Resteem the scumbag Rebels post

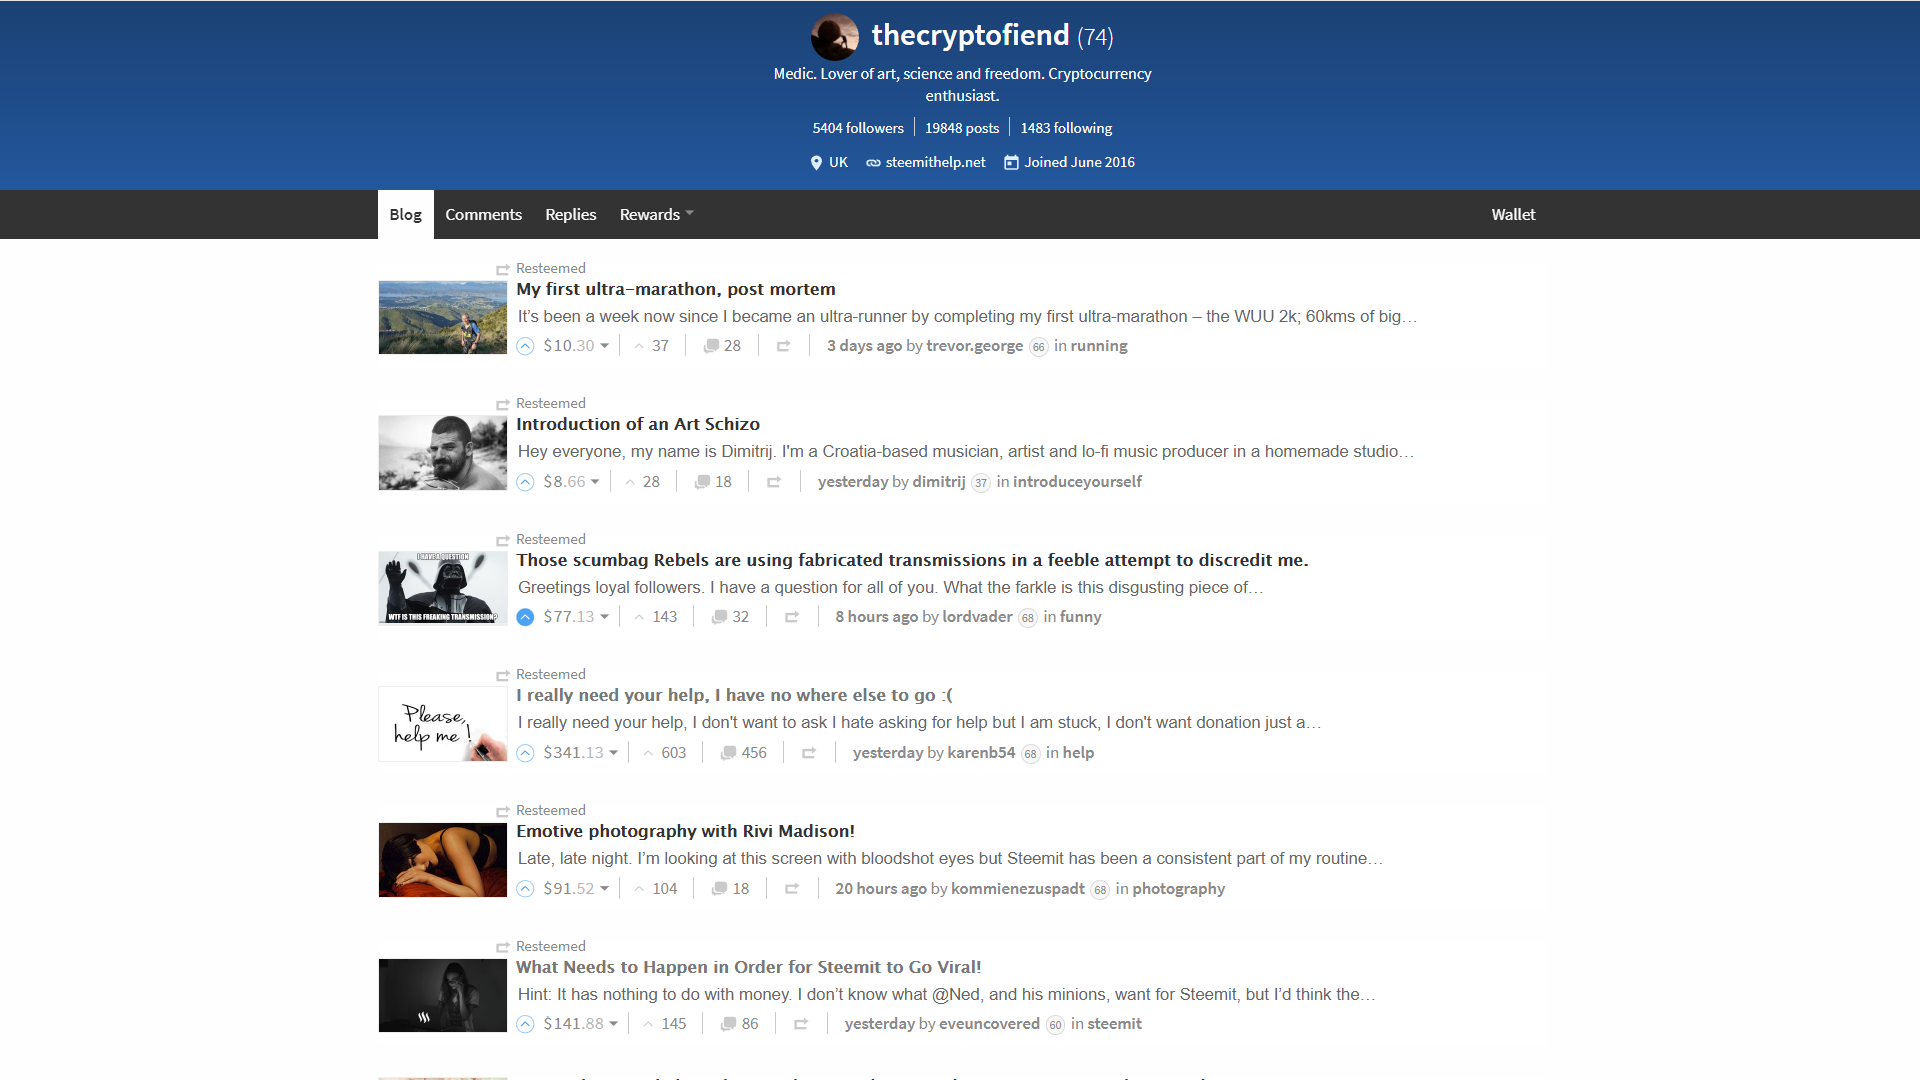(x=792, y=617)
